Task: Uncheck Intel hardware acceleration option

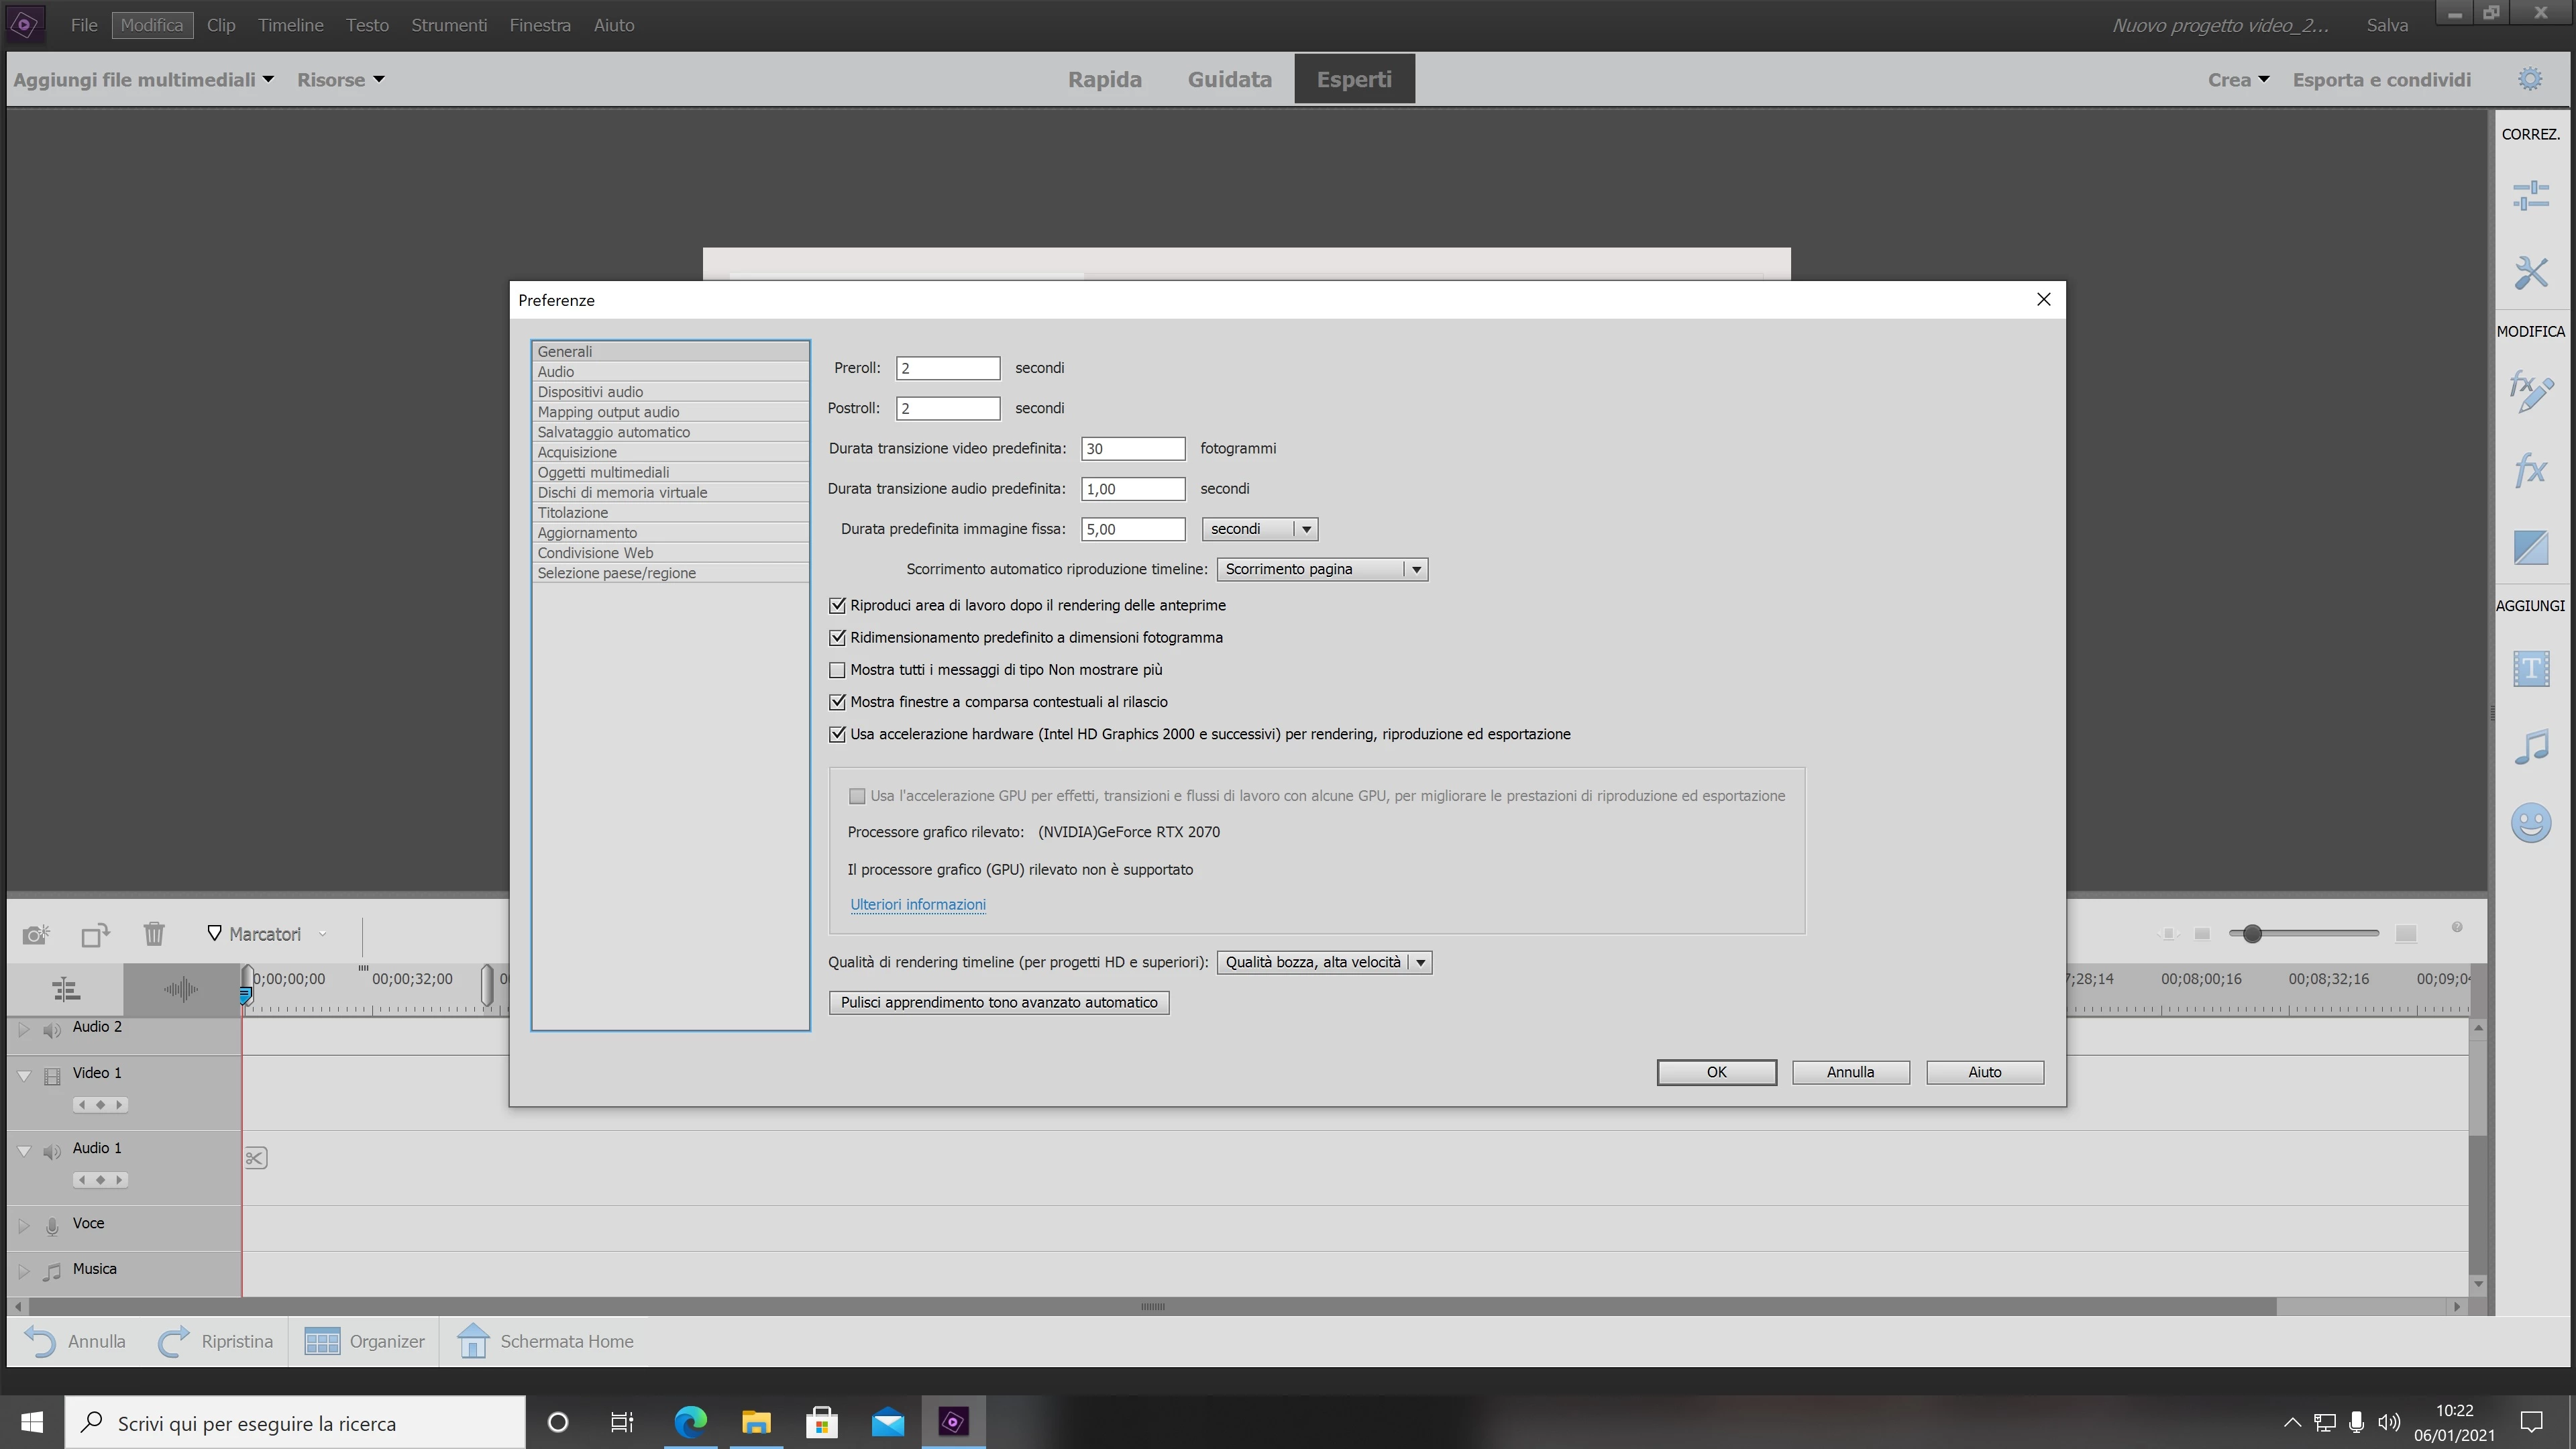Action: coord(838,734)
